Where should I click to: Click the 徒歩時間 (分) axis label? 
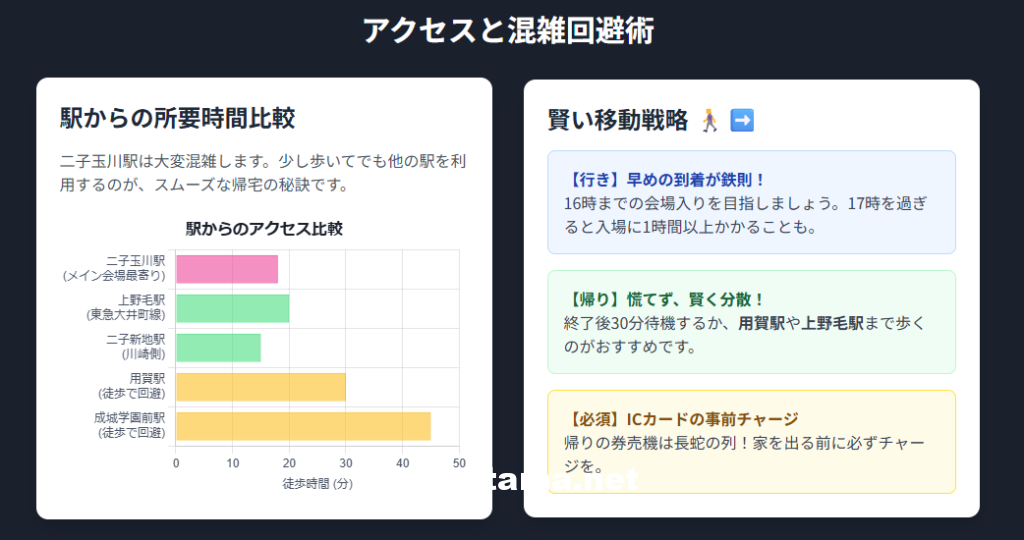click(x=317, y=484)
